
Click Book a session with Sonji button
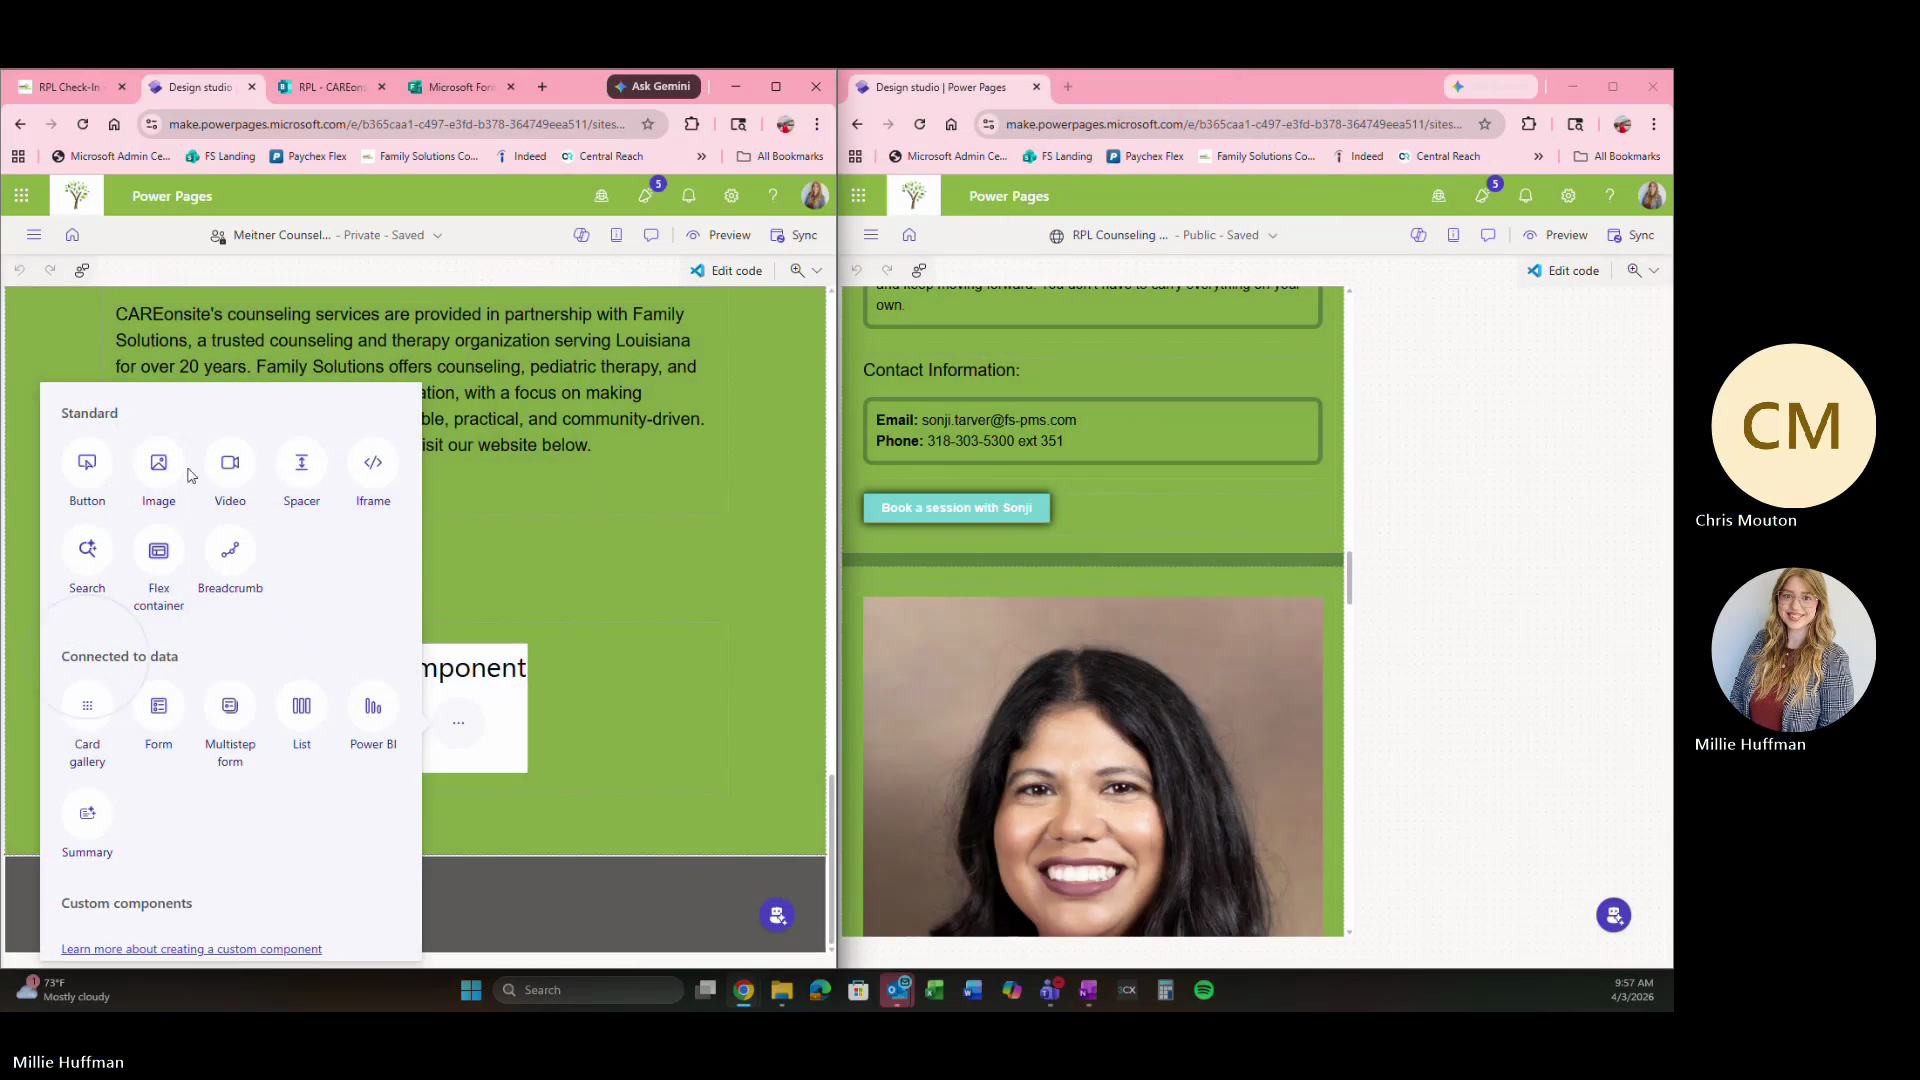tap(957, 508)
